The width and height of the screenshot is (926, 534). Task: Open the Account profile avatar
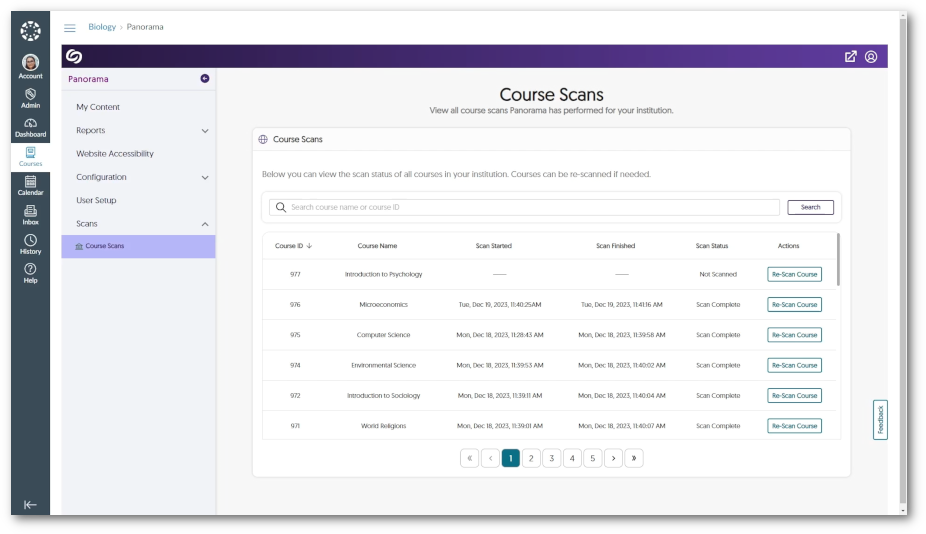pyautogui.click(x=30, y=63)
